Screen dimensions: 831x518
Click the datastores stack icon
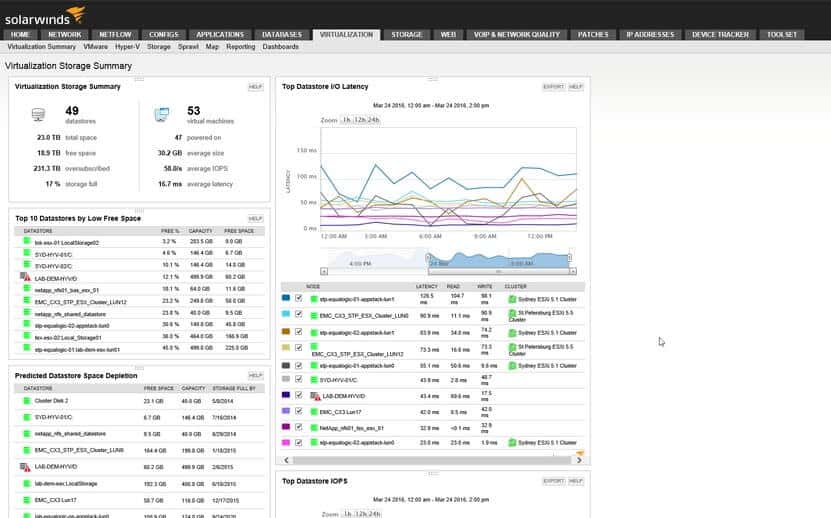point(38,115)
